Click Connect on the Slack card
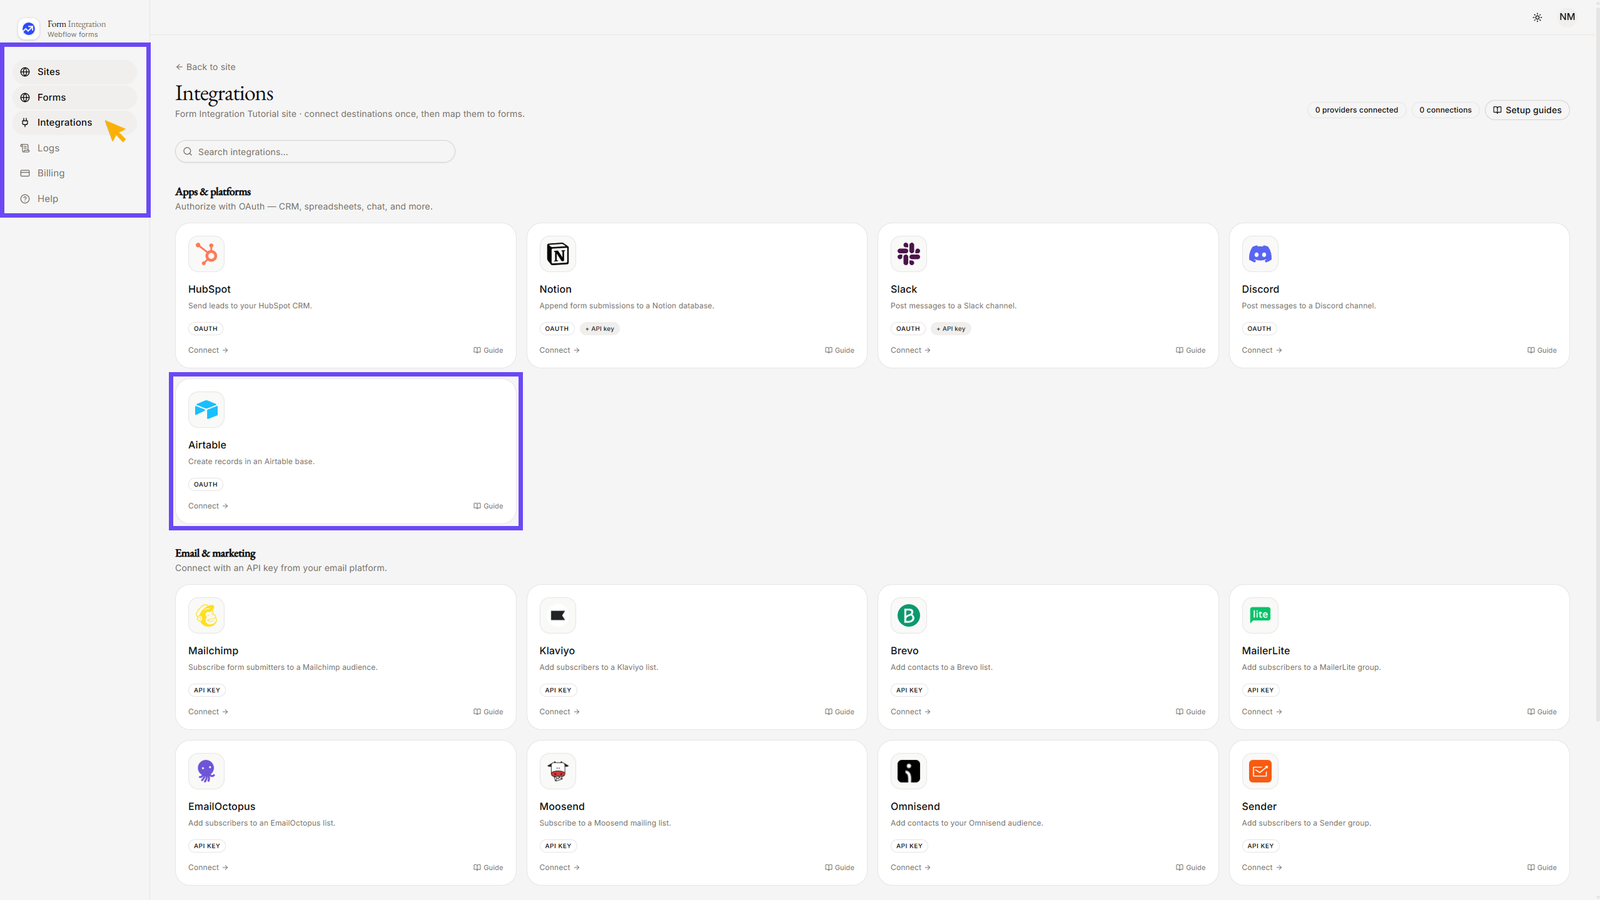This screenshot has width=1600, height=900. (911, 350)
